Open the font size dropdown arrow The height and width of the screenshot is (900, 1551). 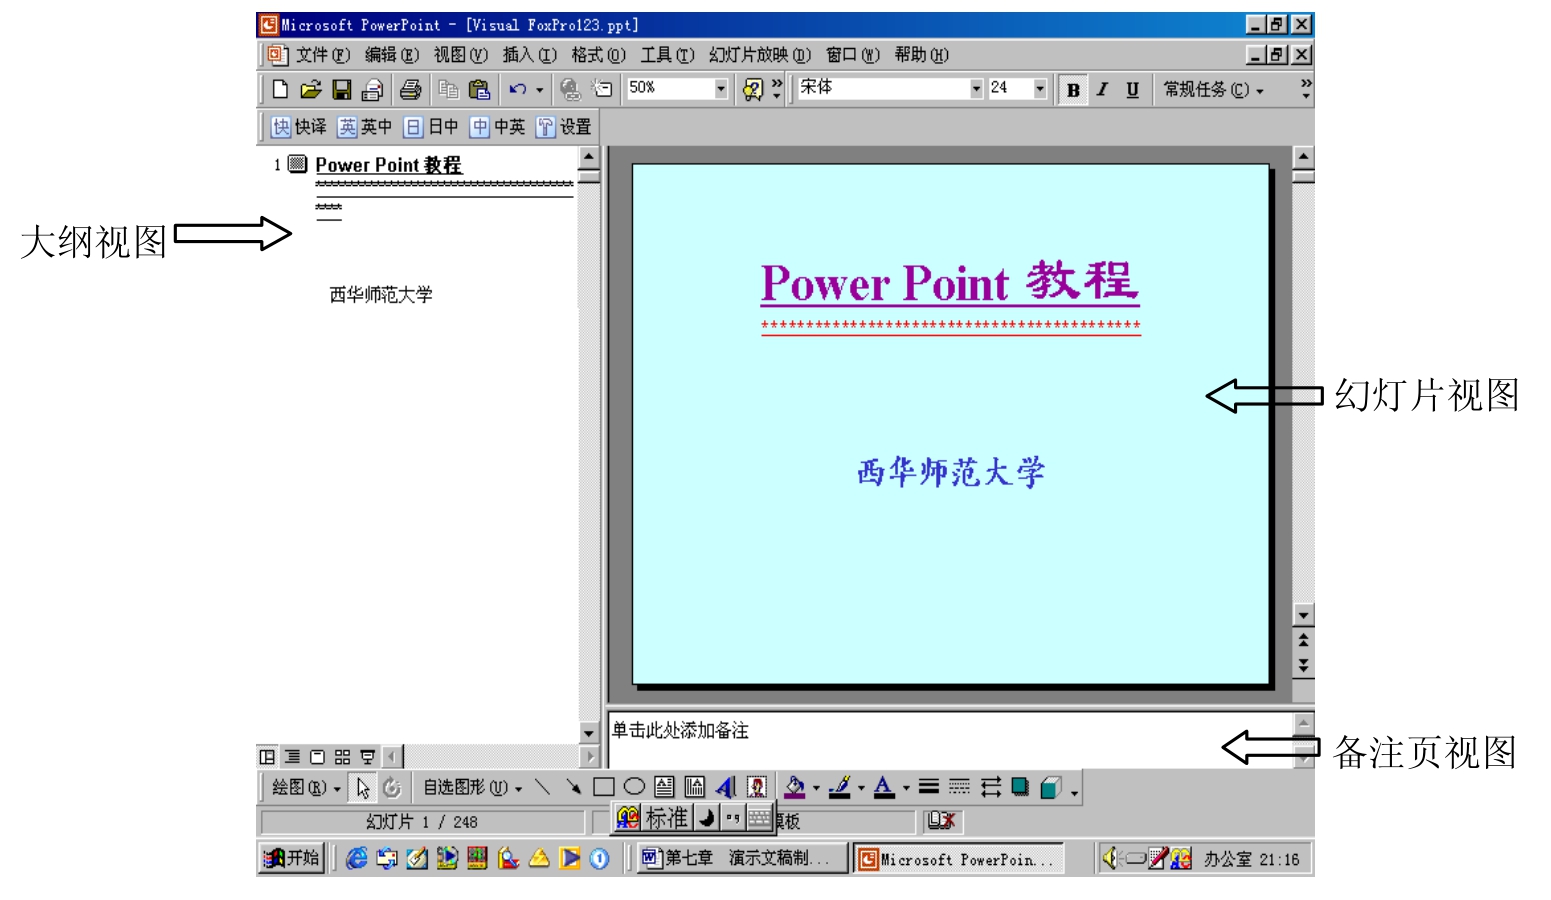pos(1040,89)
